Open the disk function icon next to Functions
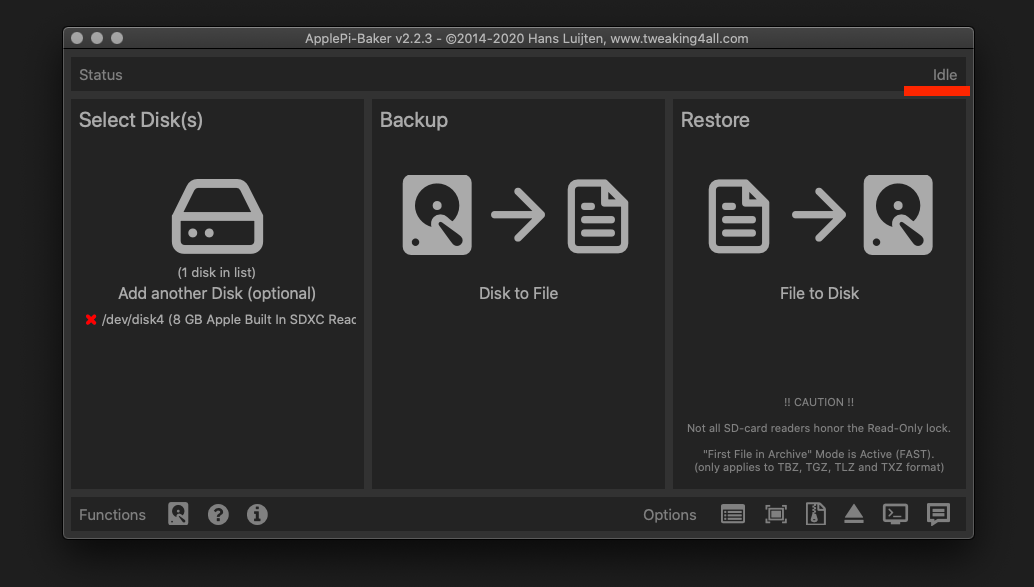1034x587 pixels. pos(178,514)
